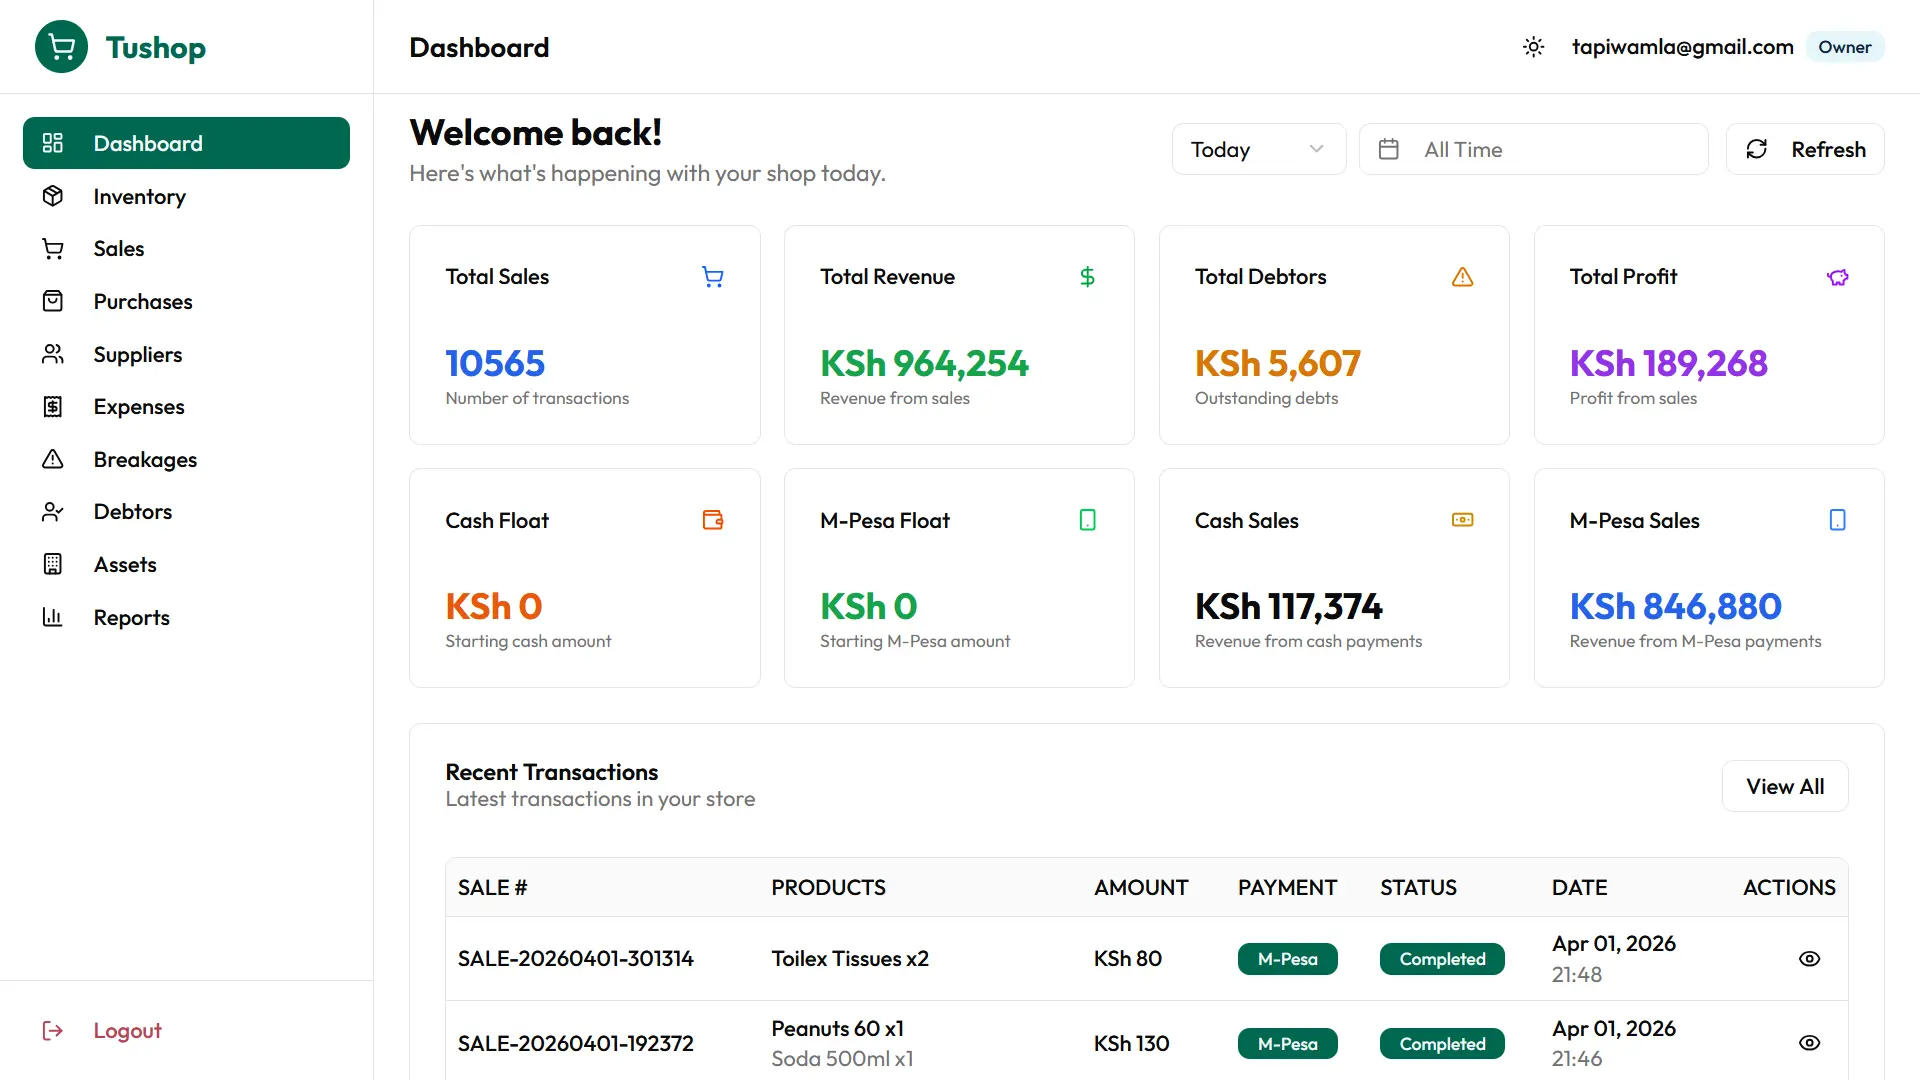This screenshot has height=1080, width=1920.
Task: Click the Total Profit piggy bank icon
Action: pyautogui.click(x=1837, y=277)
